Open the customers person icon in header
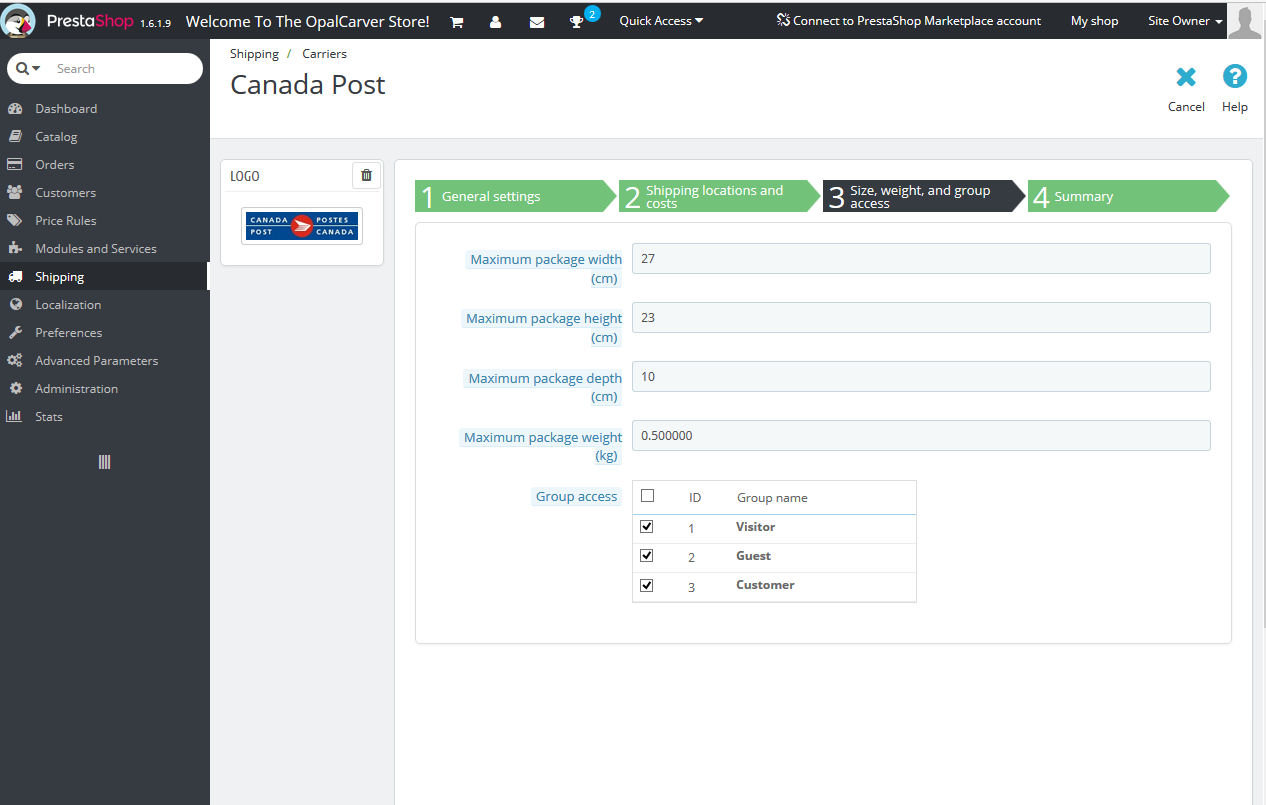Screen dimensions: 1266x805 [x=496, y=22]
